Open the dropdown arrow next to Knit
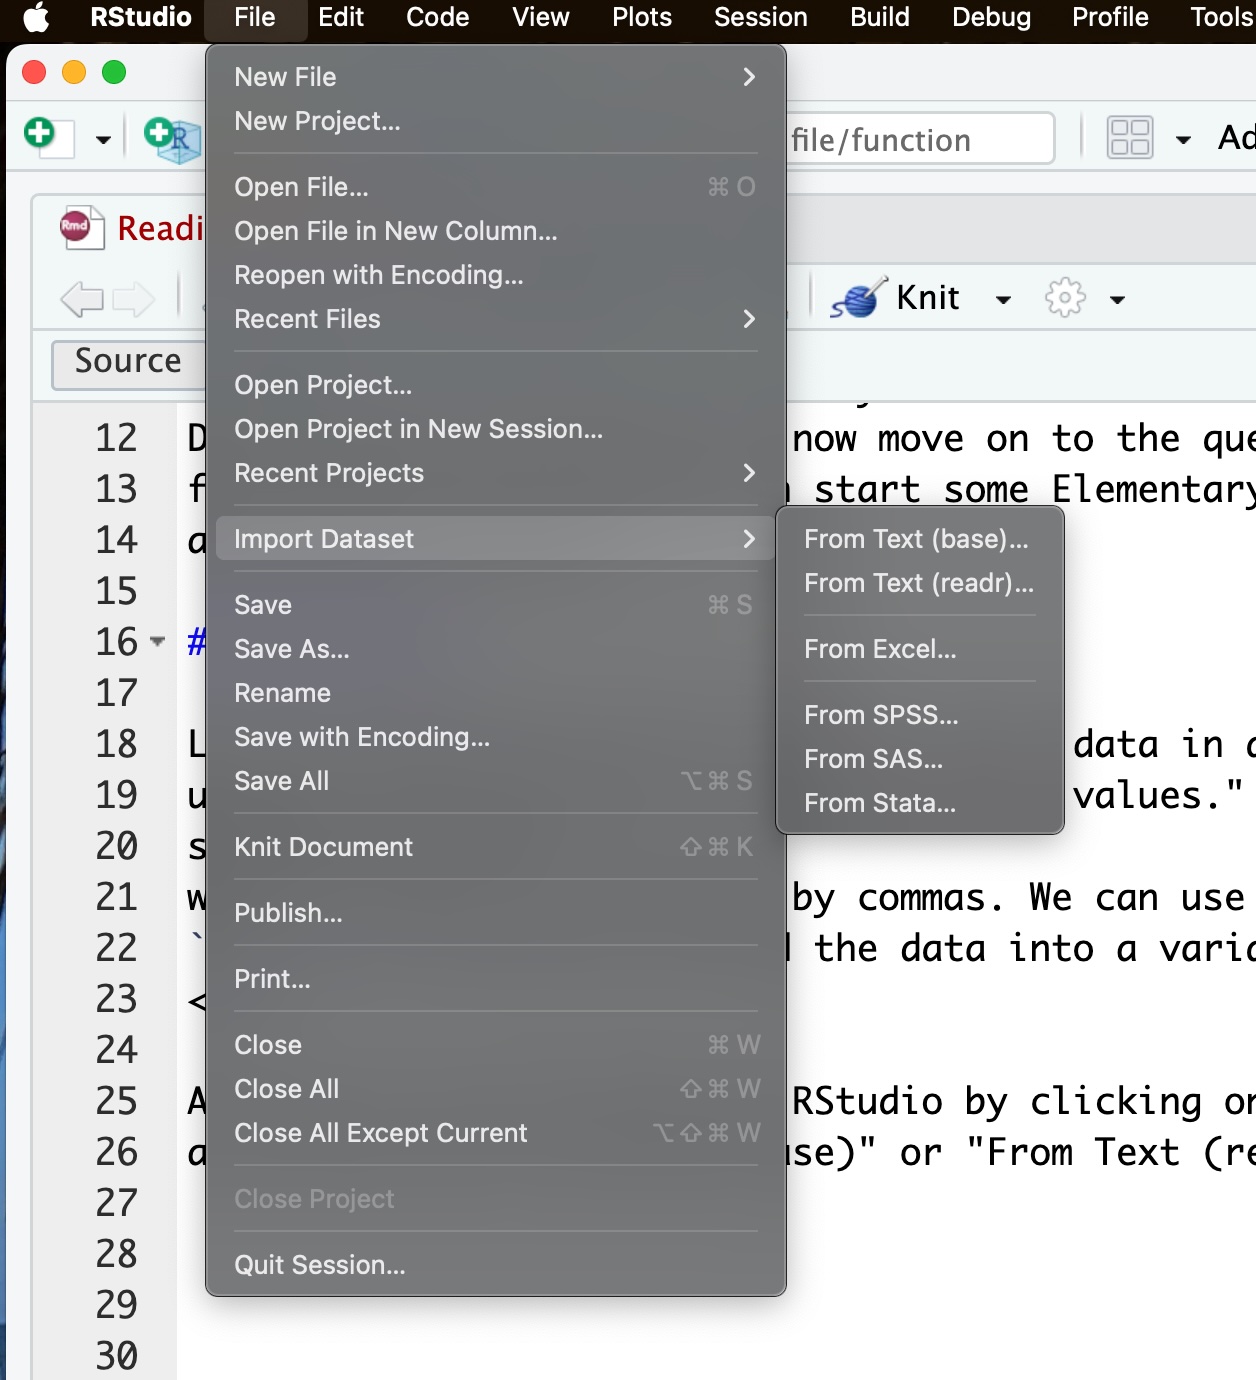The height and width of the screenshot is (1380, 1256). 1003,299
